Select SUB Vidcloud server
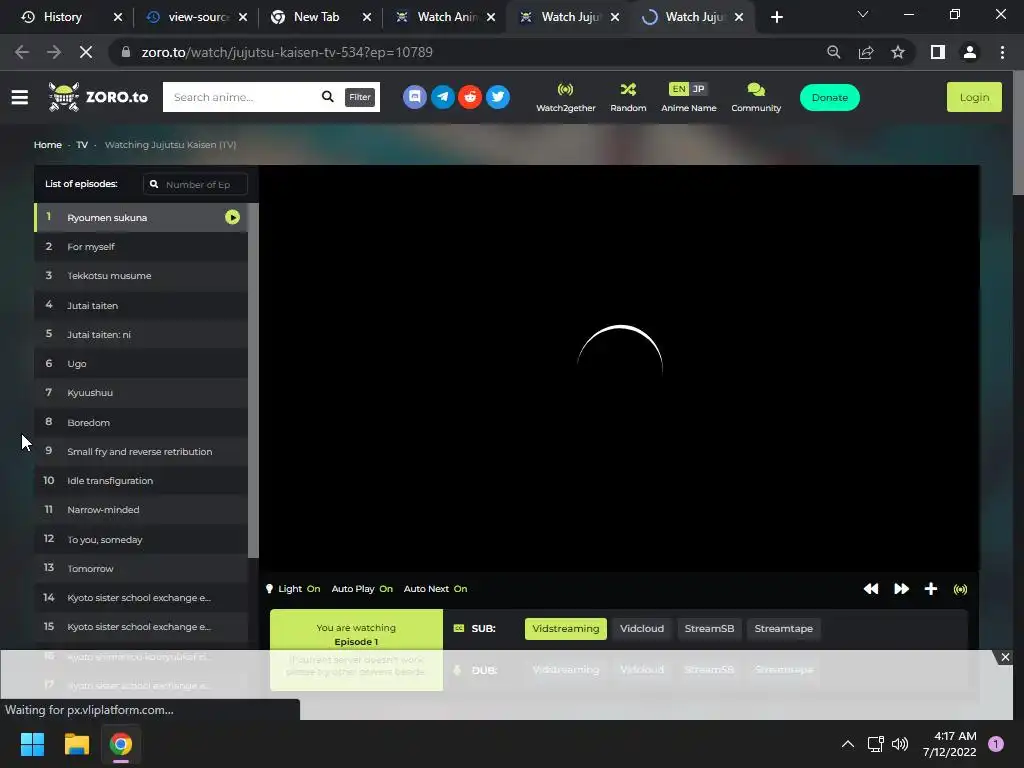Image resolution: width=1024 pixels, height=768 pixels. click(642, 628)
